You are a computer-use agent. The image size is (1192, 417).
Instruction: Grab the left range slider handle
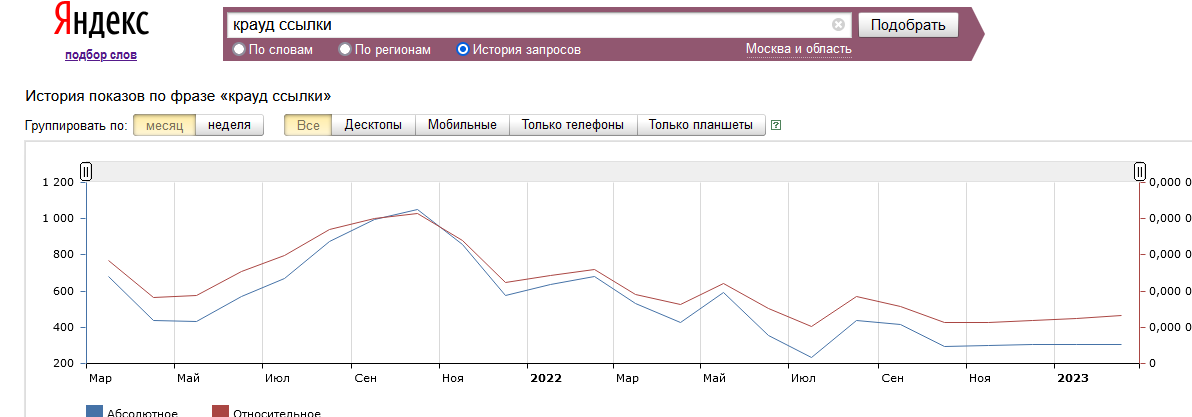click(86, 172)
